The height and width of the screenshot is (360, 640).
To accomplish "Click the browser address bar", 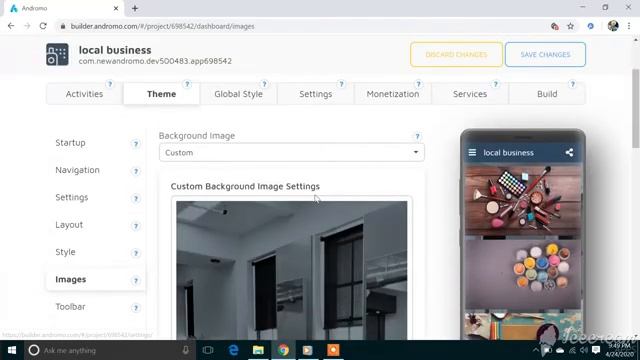I will click(302, 26).
